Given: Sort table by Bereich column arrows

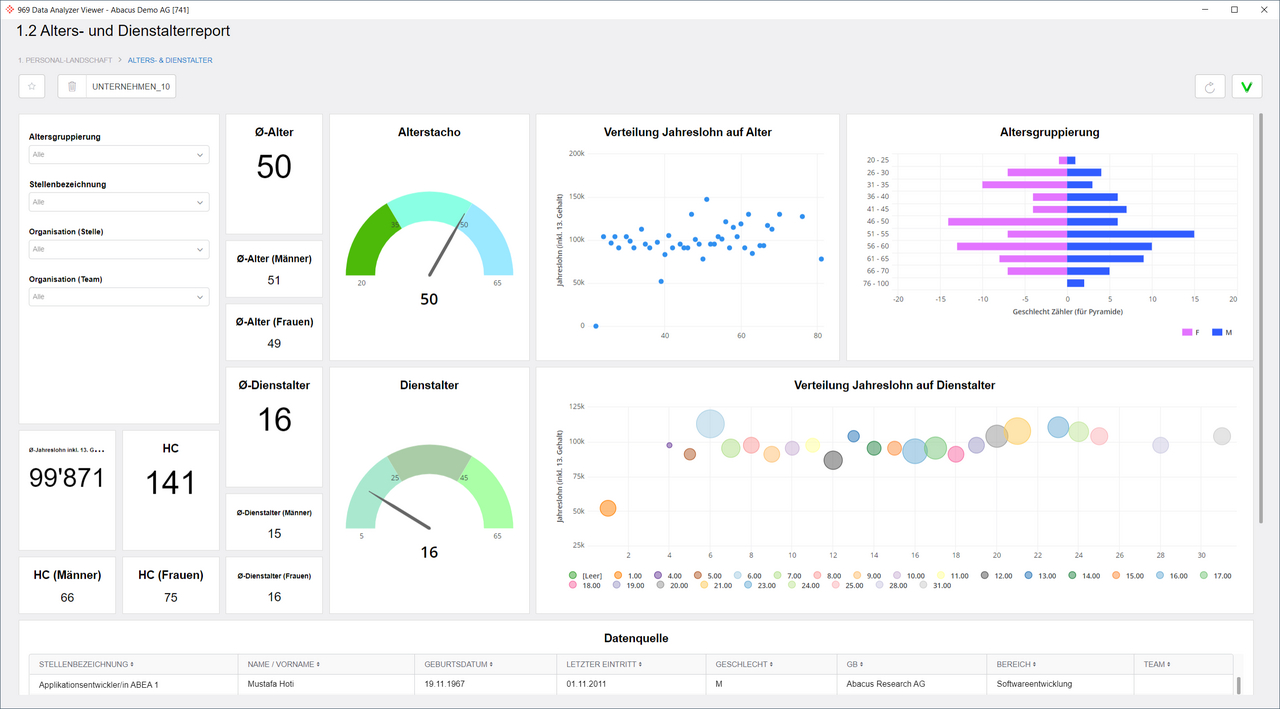Looking at the screenshot, I should point(1034,664).
